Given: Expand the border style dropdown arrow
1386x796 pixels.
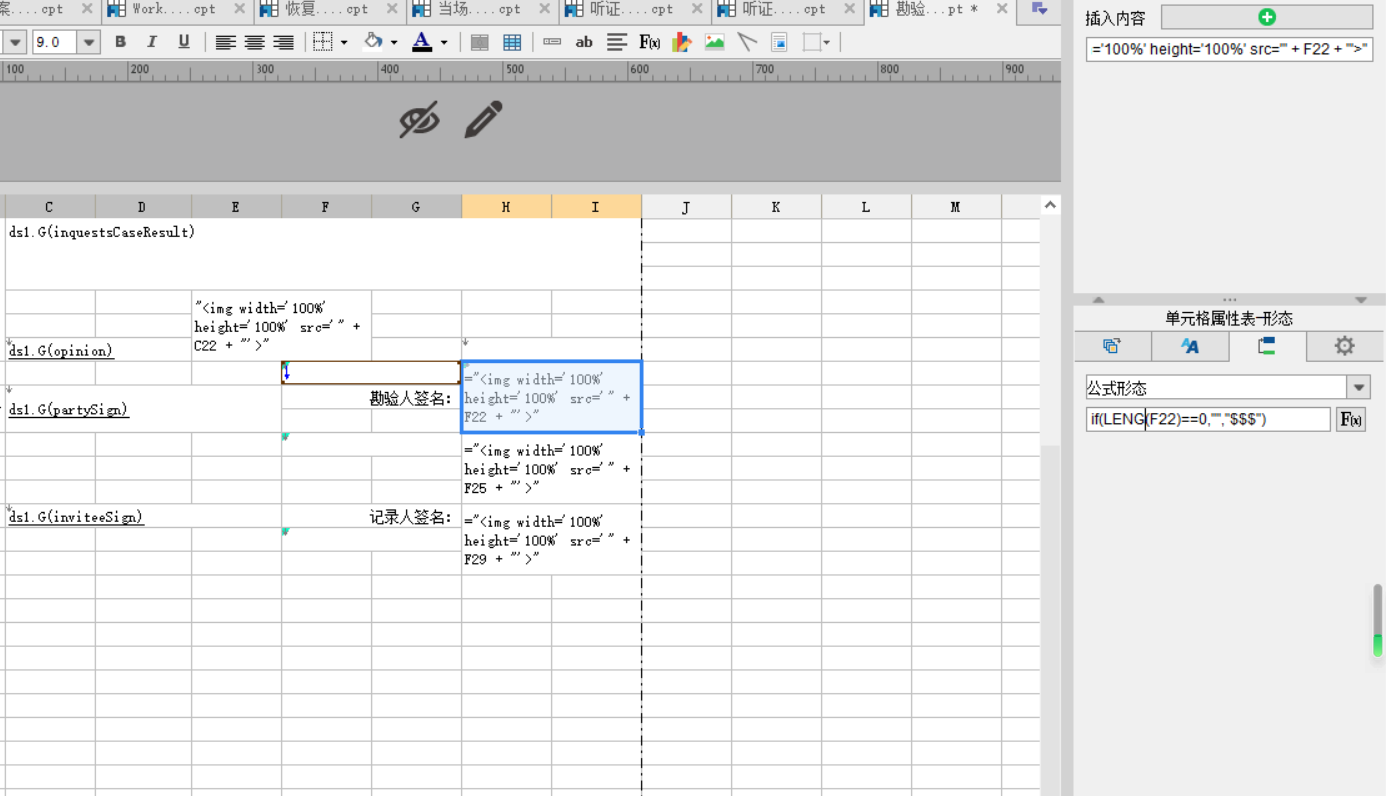Looking at the screenshot, I should pos(344,42).
